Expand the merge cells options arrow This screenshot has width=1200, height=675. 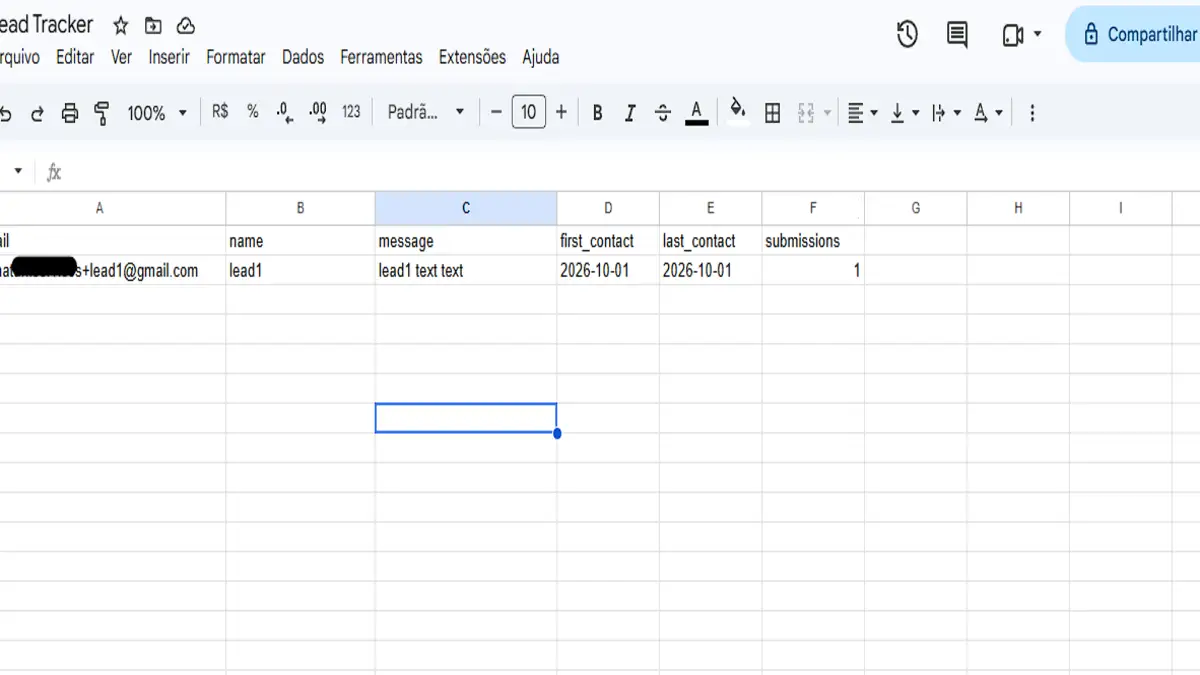[827, 113]
